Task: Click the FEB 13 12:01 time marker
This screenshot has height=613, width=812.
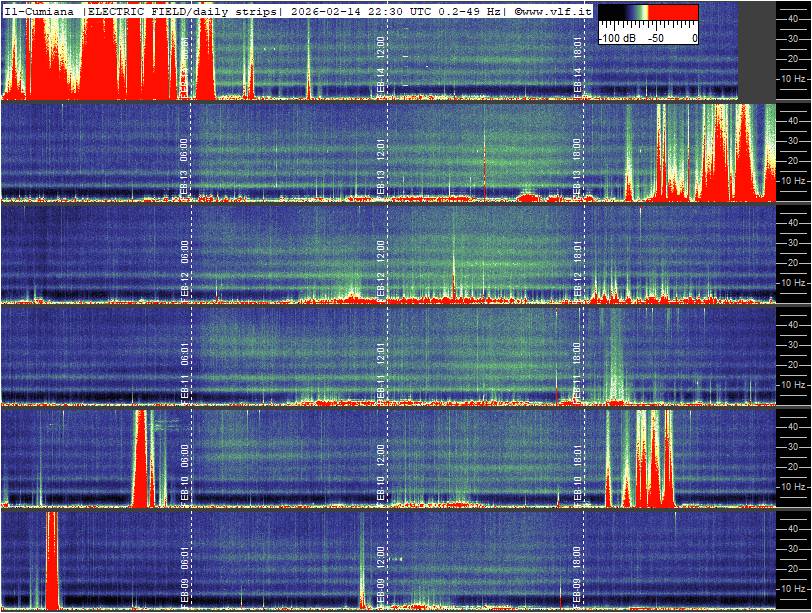Action: pos(381,166)
